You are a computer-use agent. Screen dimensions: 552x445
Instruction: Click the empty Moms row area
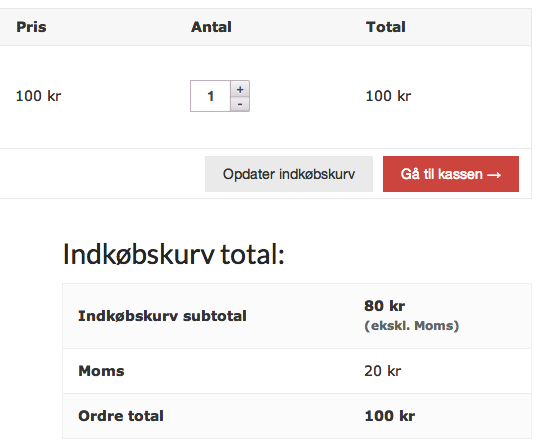tap(243, 371)
